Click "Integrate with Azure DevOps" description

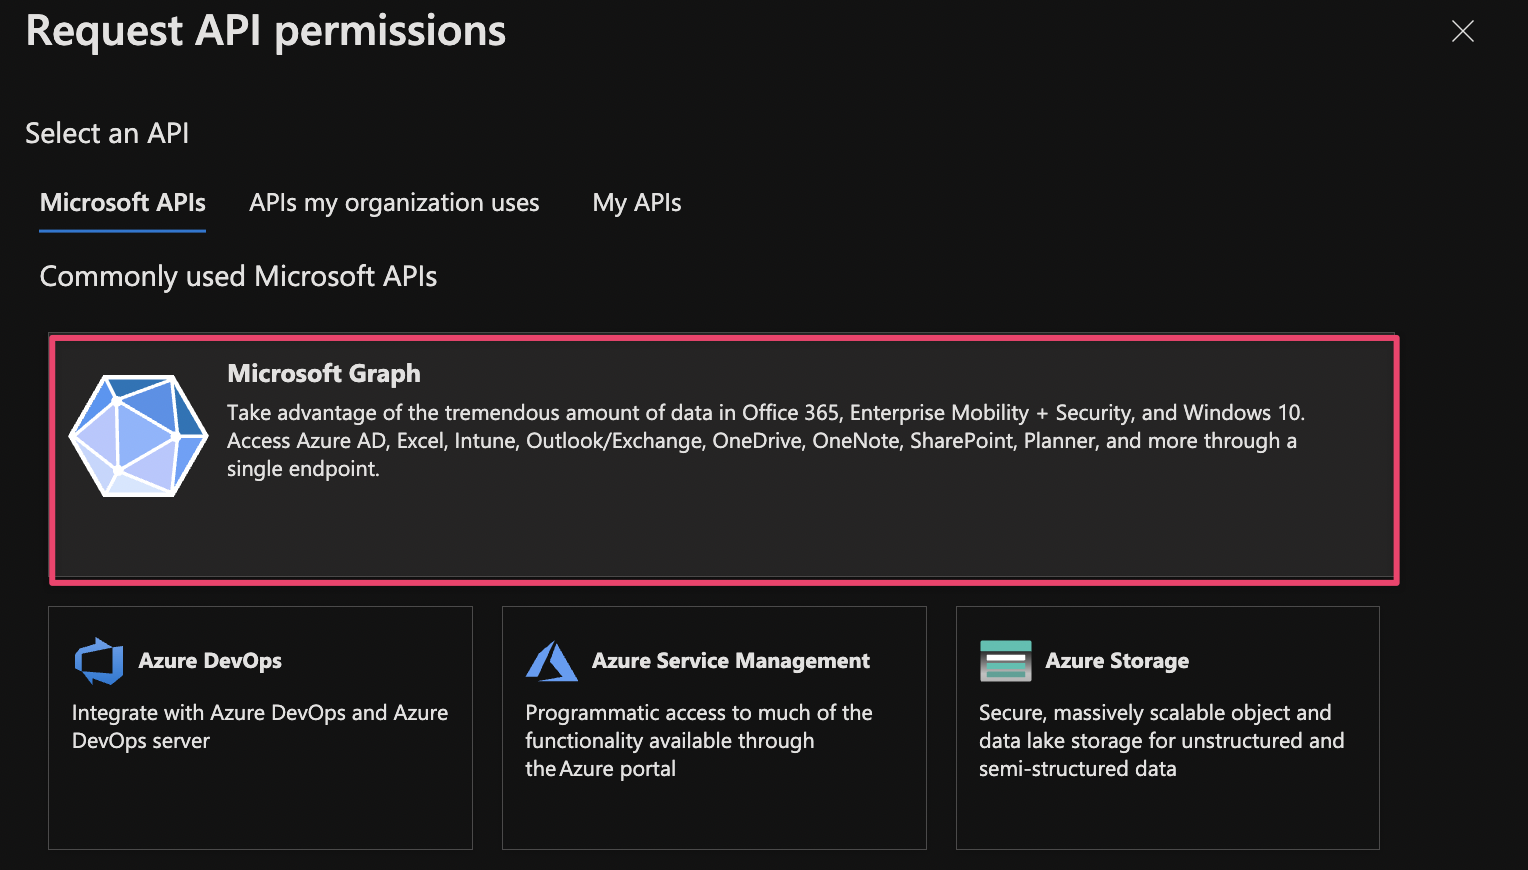click(x=260, y=727)
